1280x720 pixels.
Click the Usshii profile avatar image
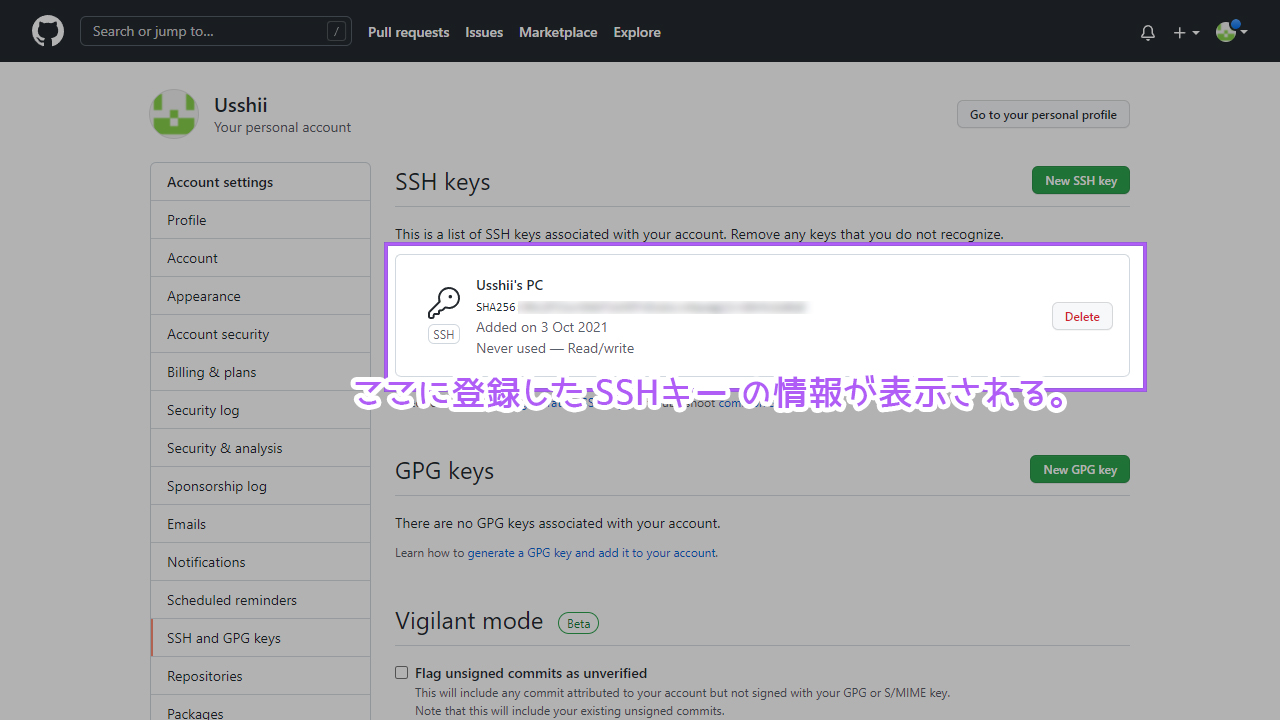(x=174, y=113)
